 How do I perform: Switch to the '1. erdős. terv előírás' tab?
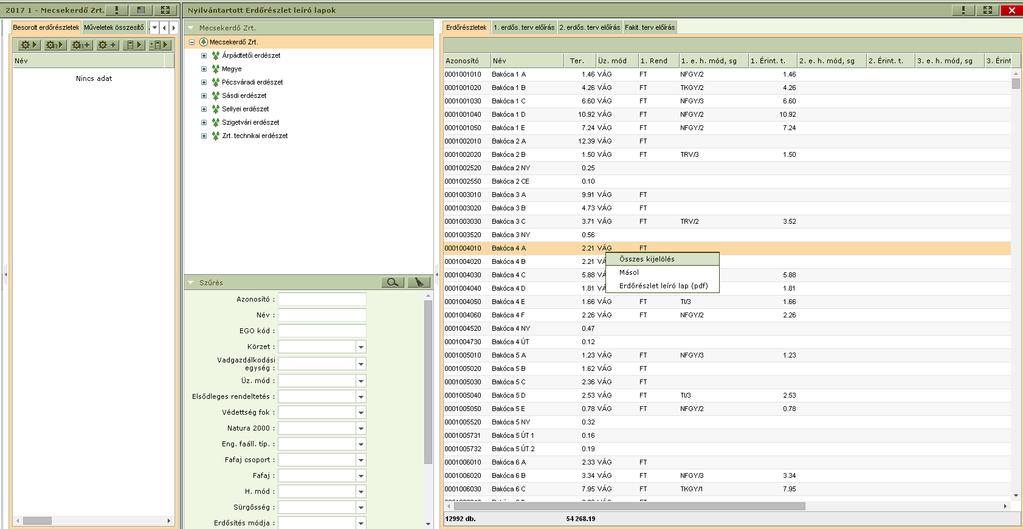(524, 27)
